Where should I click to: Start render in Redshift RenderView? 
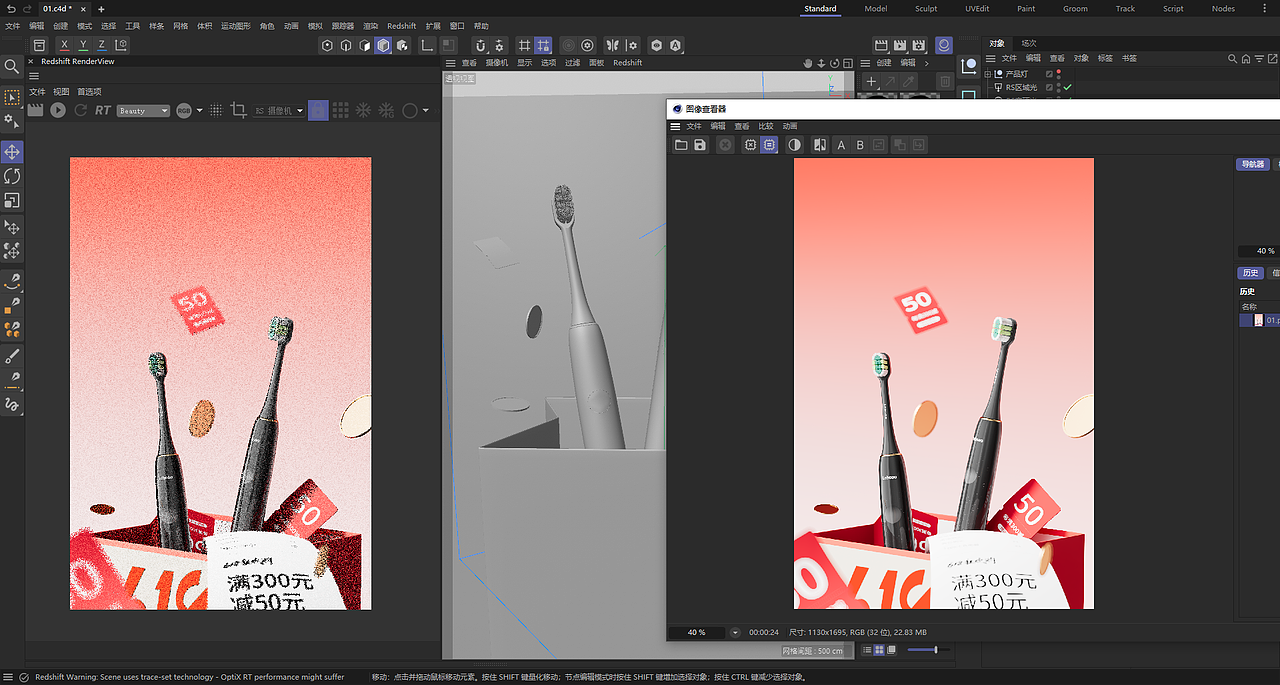(58, 110)
